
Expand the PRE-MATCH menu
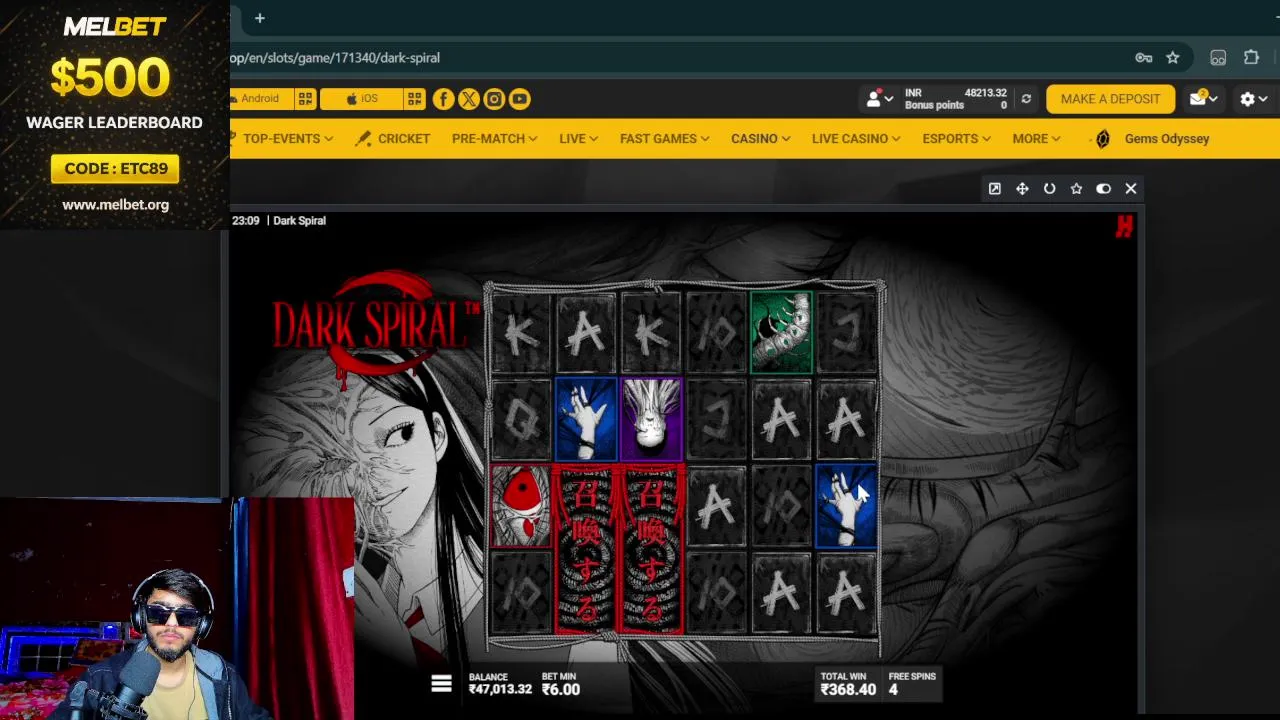tap(494, 139)
